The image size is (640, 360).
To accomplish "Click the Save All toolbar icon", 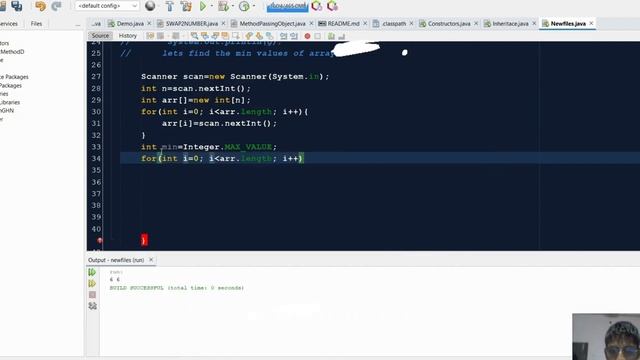I will (x=17, y=6).
